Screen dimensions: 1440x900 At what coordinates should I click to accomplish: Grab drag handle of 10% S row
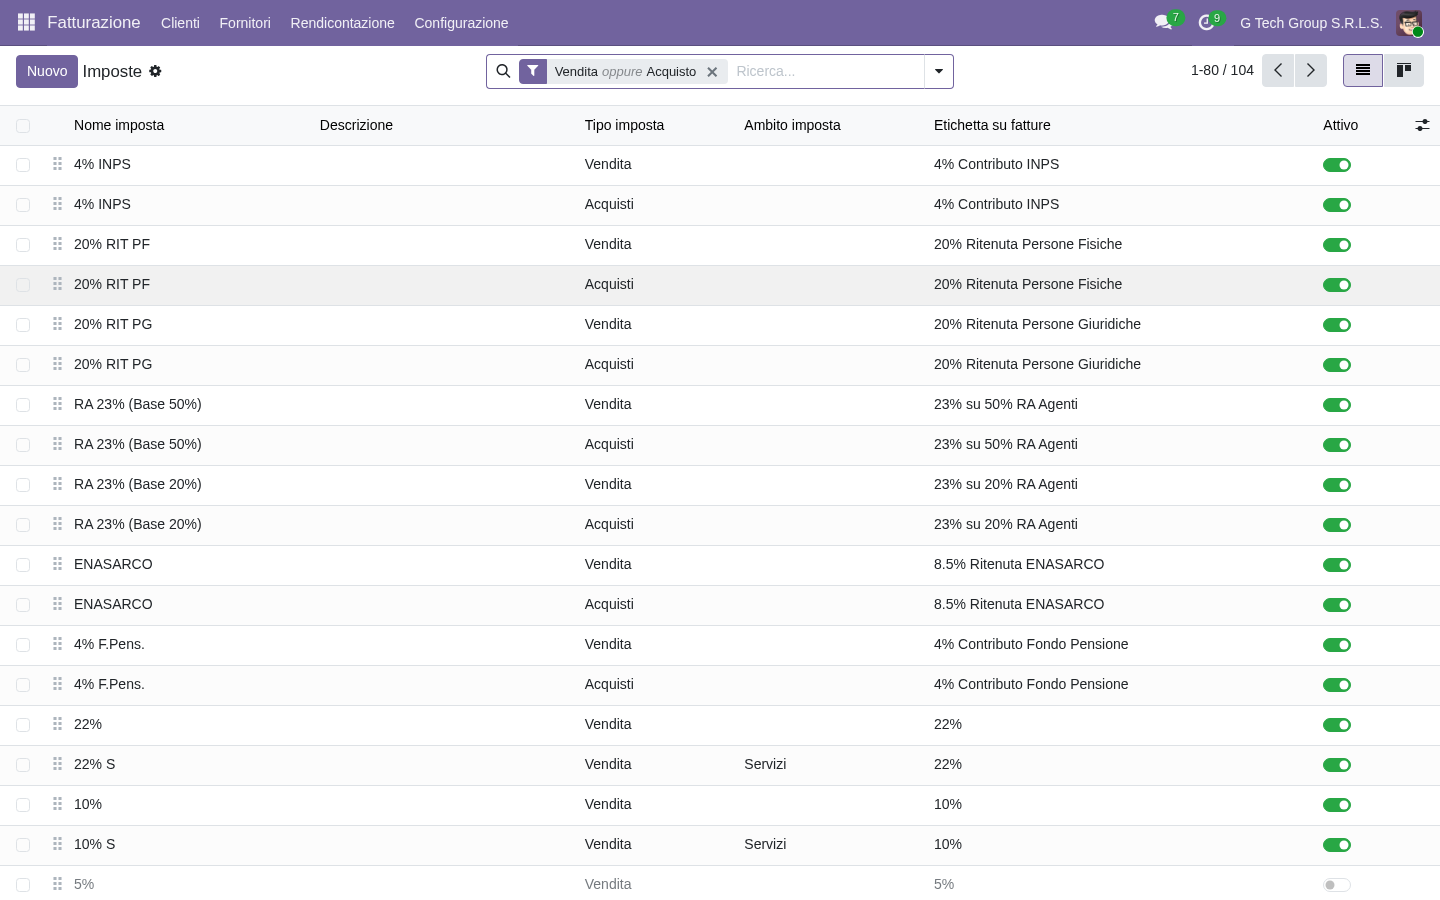(x=57, y=844)
